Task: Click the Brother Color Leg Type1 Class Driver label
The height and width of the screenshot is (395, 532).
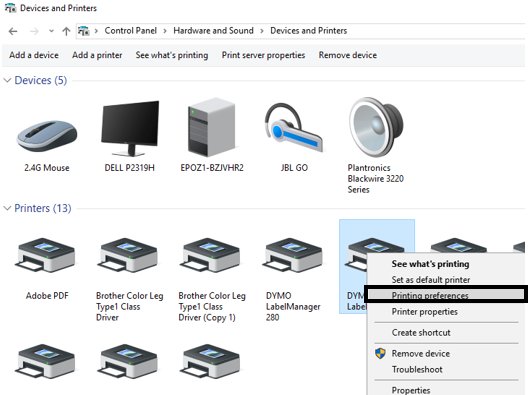Action: tap(130, 306)
